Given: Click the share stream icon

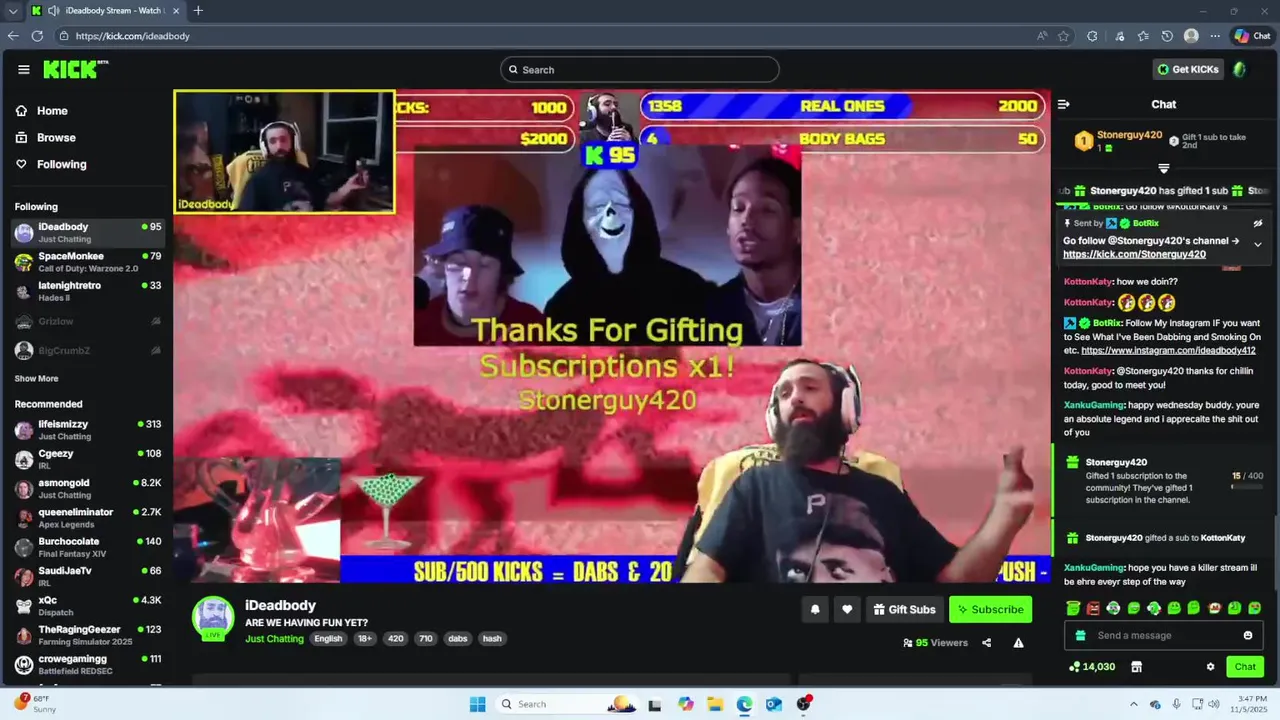Looking at the screenshot, I should tap(987, 643).
